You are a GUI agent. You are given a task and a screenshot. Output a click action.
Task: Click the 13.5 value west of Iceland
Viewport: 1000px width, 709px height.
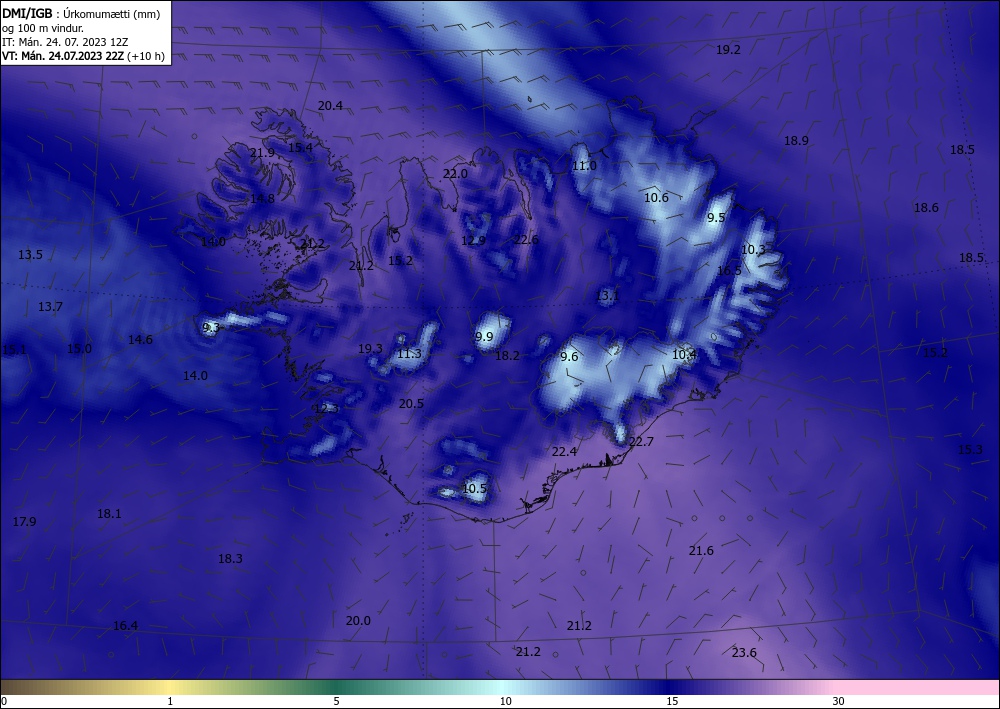tap(30, 255)
